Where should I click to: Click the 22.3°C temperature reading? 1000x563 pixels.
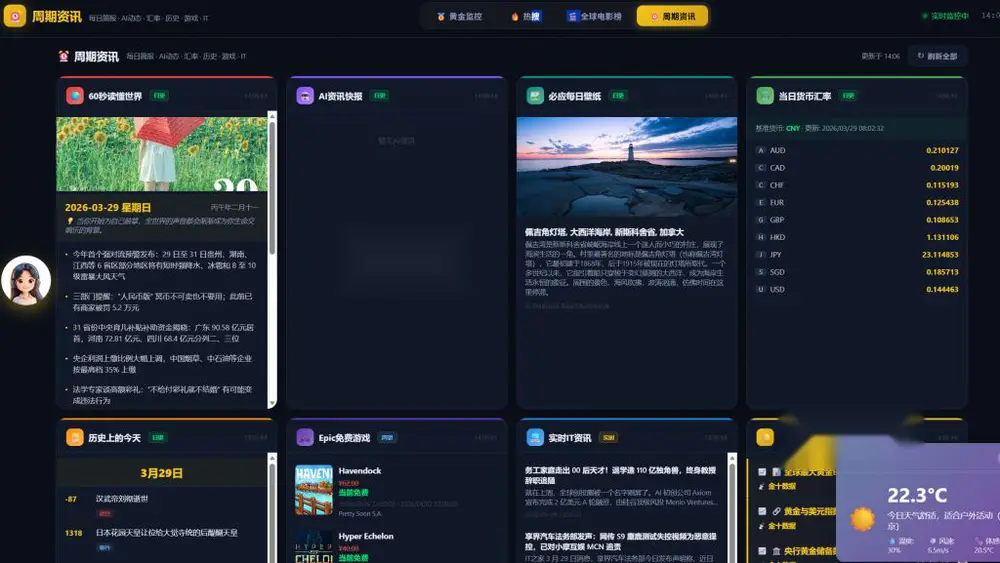(x=917, y=495)
